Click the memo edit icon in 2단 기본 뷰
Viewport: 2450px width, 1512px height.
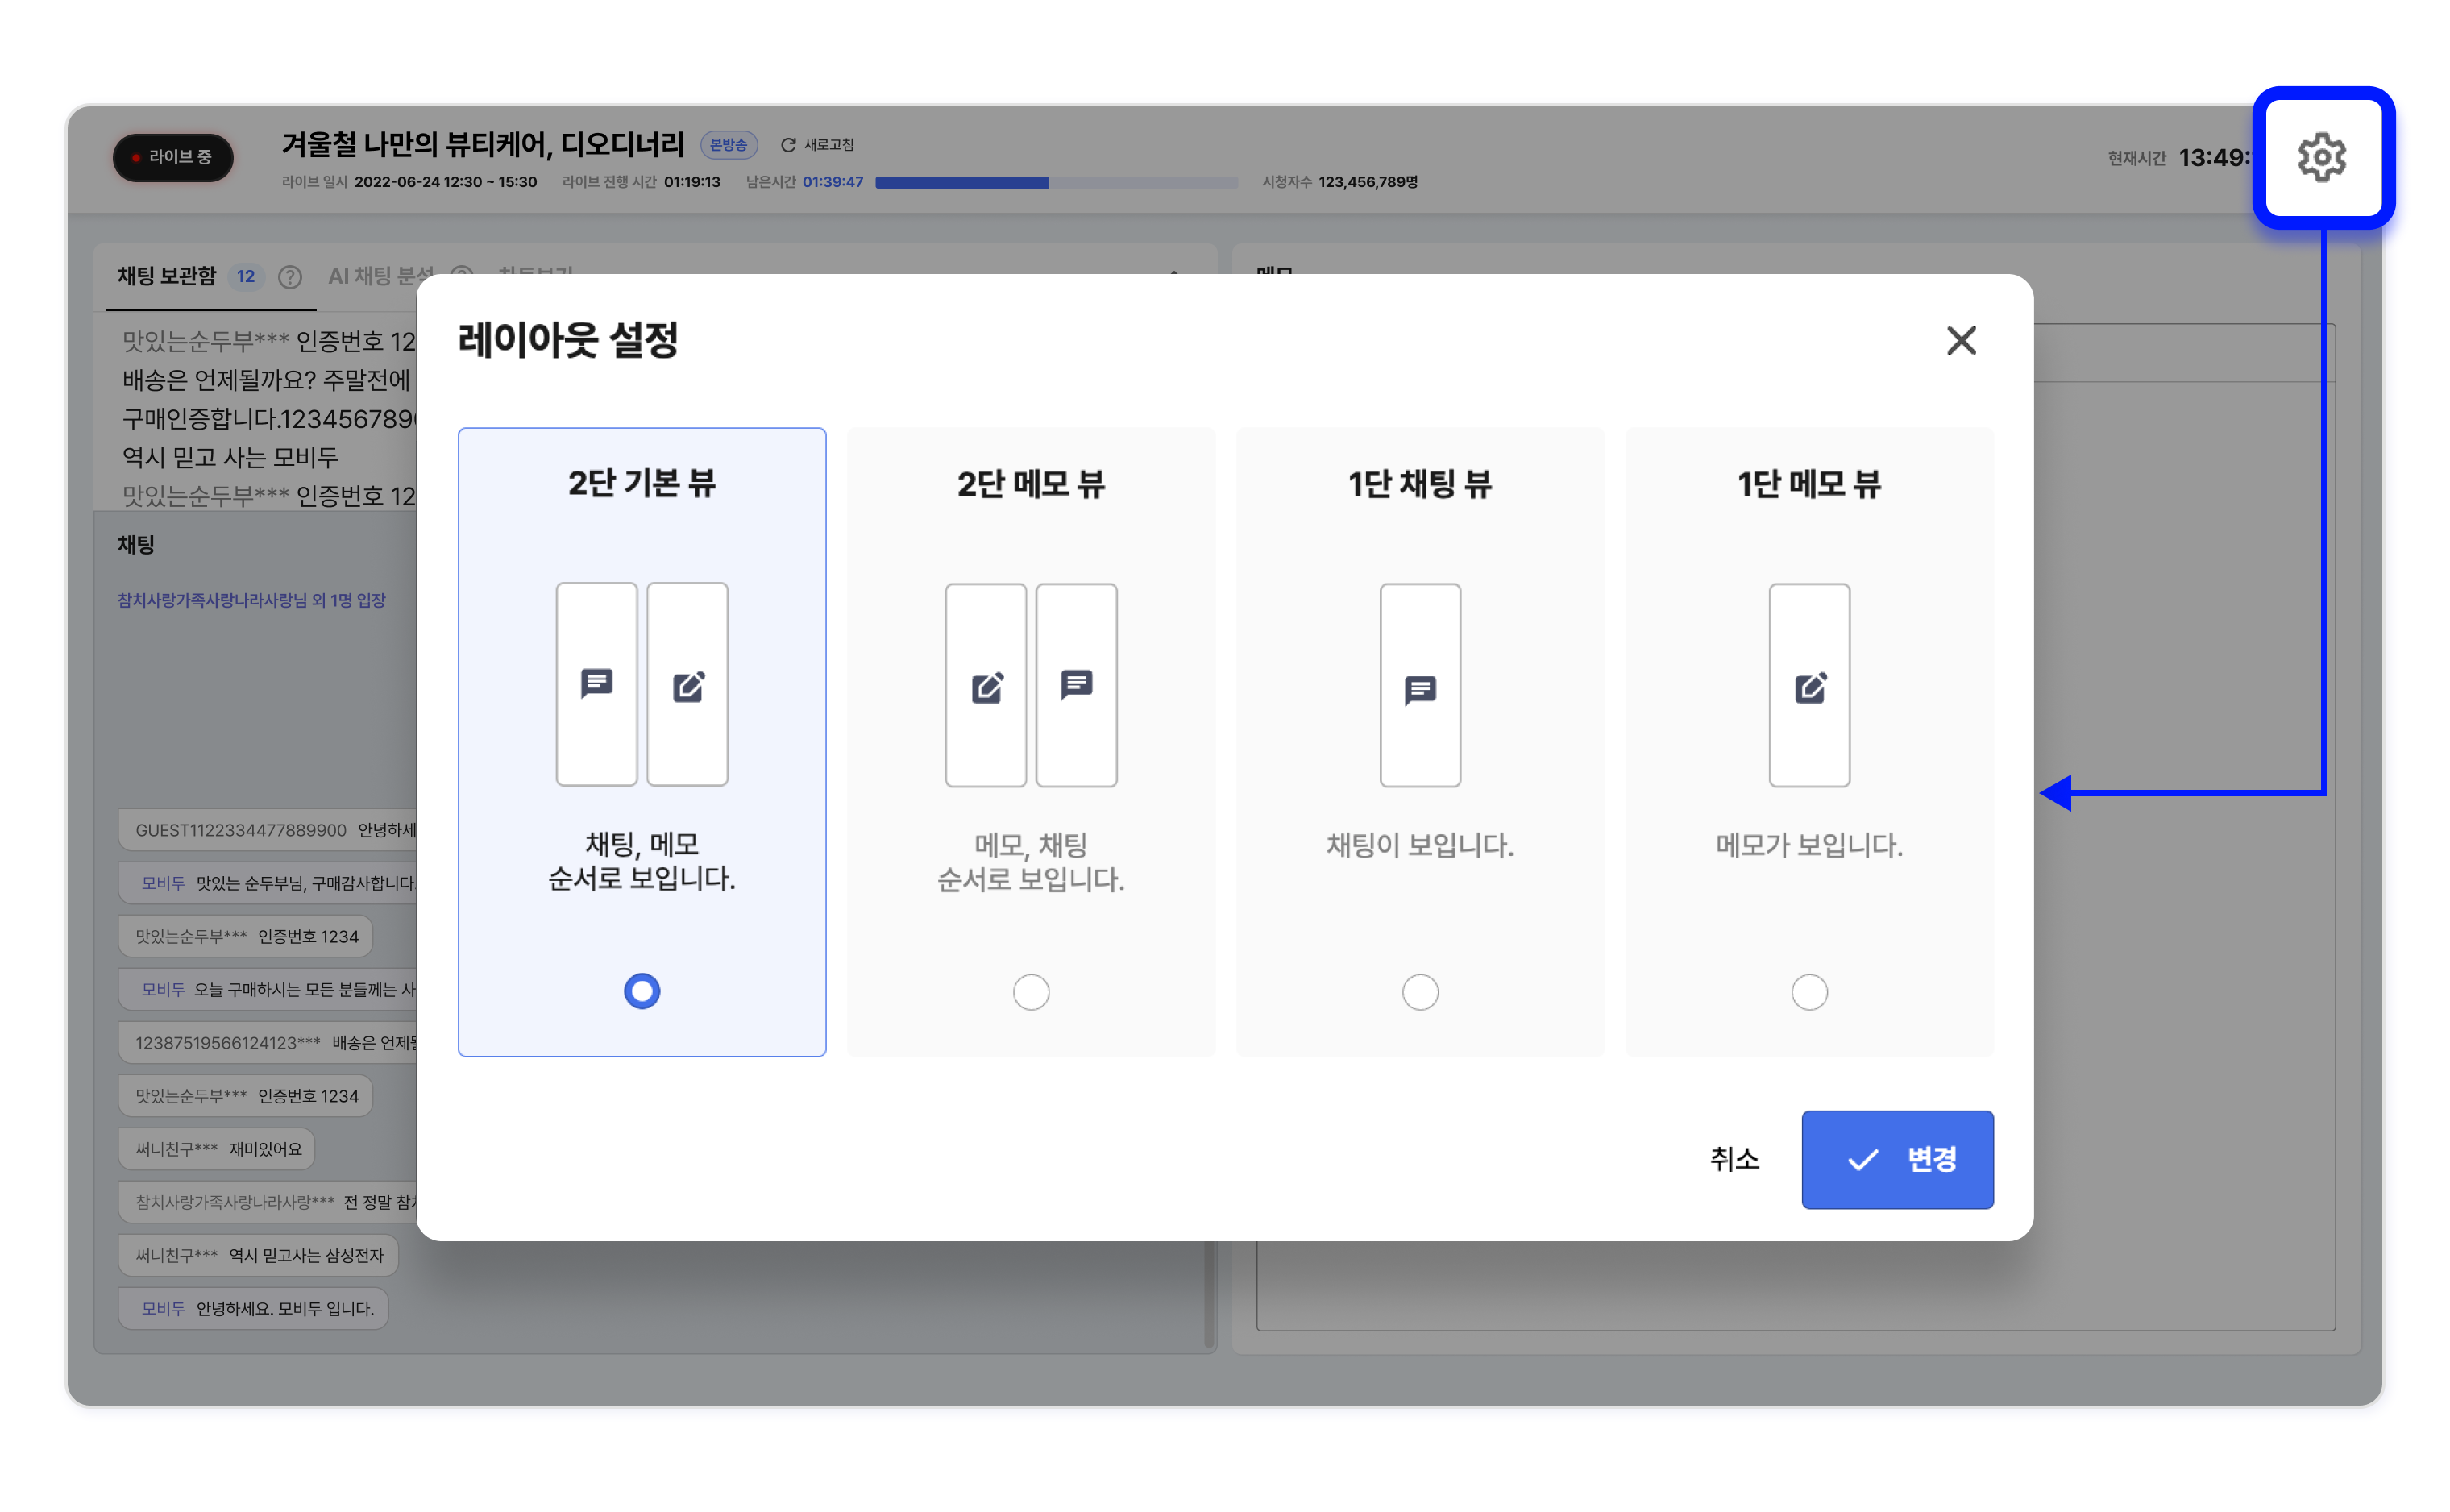[x=688, y=686]
